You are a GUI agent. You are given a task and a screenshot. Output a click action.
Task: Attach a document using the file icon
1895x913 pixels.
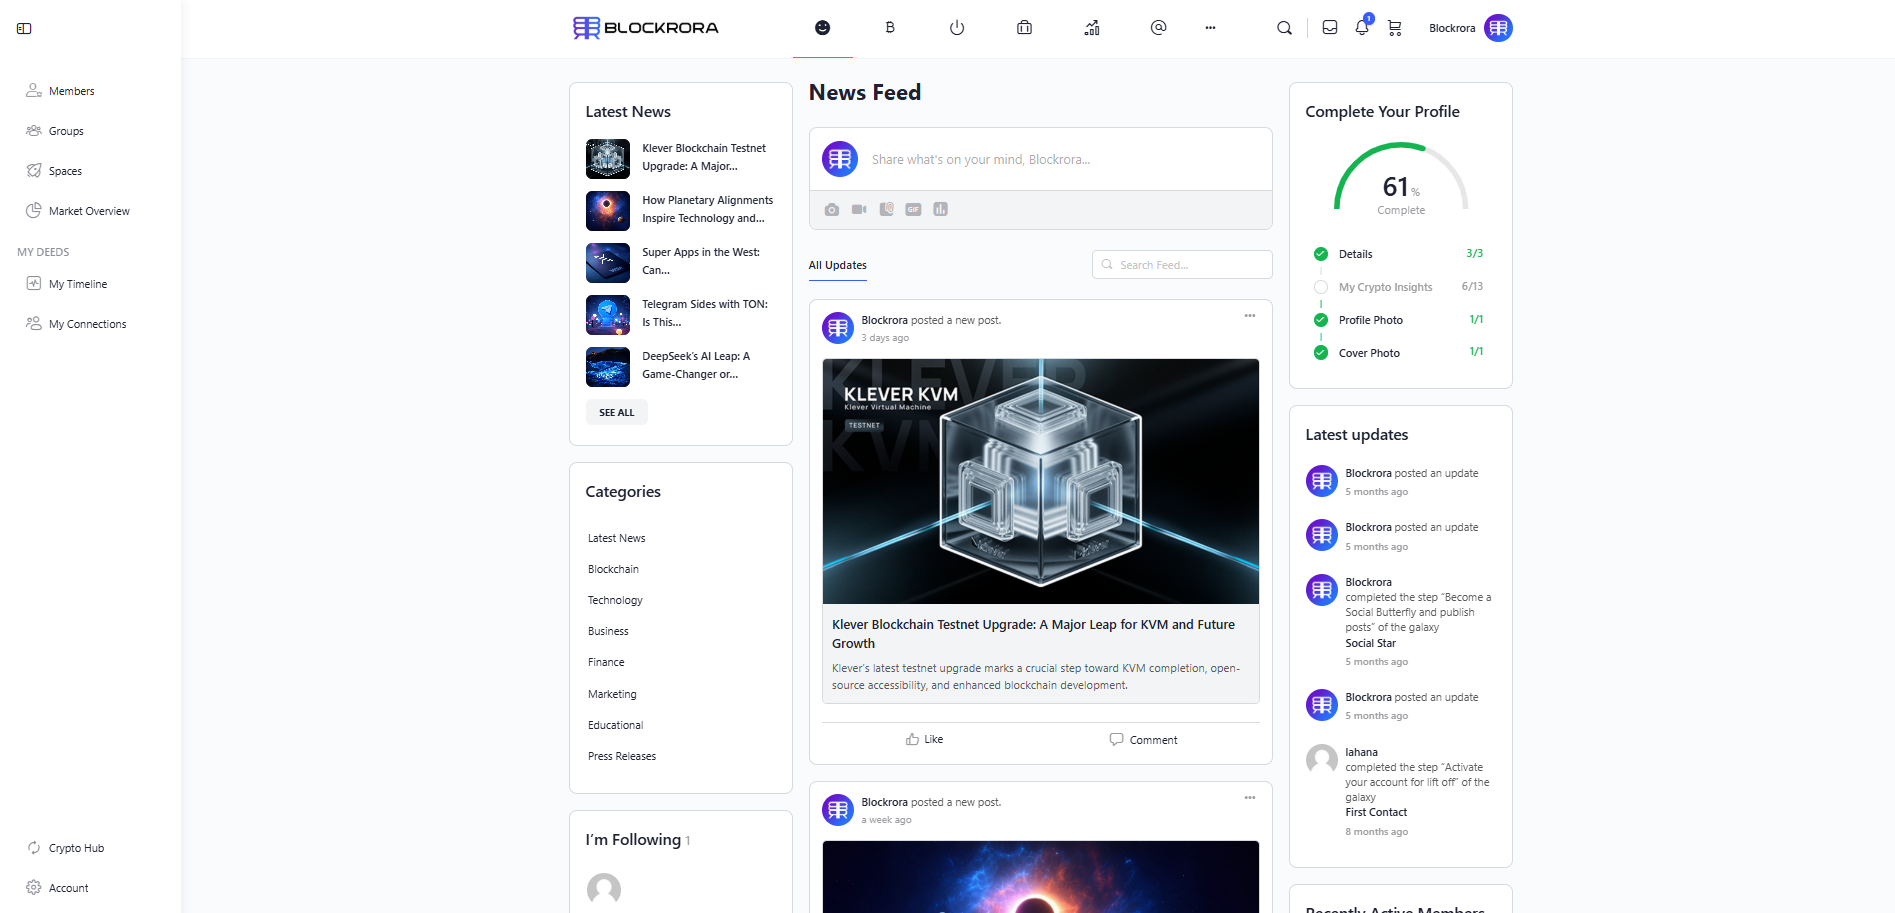(886, 209)
